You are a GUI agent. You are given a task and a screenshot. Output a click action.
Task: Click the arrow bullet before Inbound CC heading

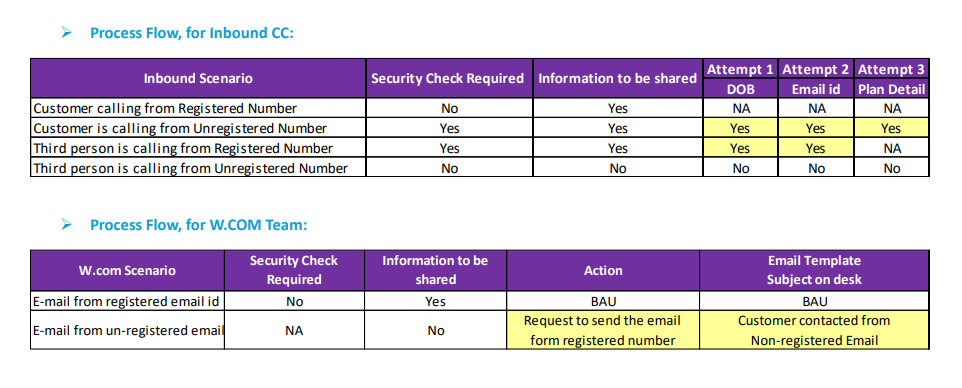[67, 33]
